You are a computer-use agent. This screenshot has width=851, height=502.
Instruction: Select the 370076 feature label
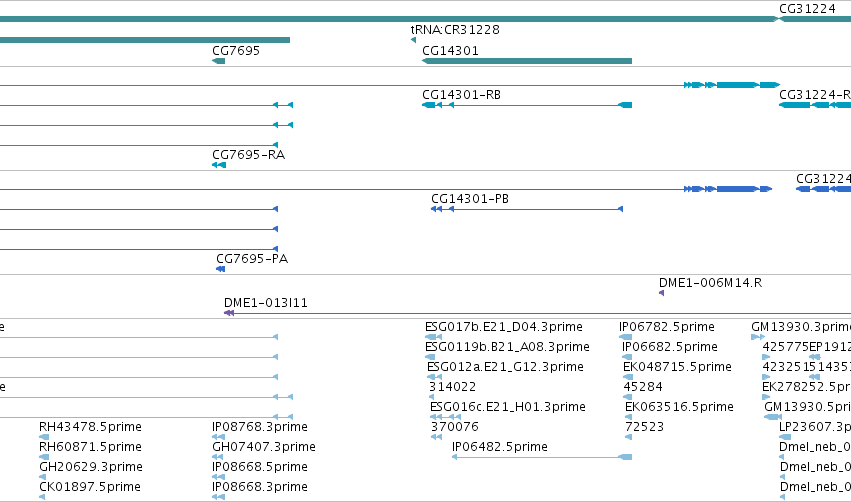(455, 427)
